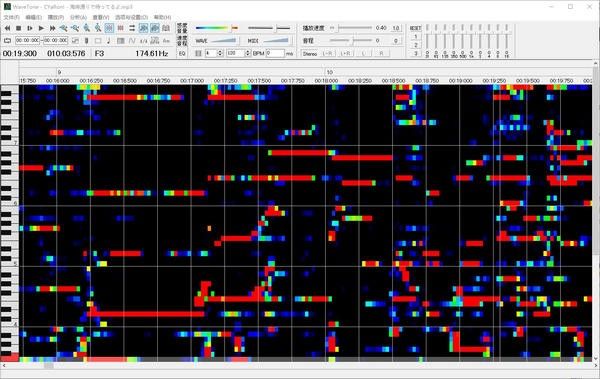Open the 文件(F) menu

click(11, 17)
